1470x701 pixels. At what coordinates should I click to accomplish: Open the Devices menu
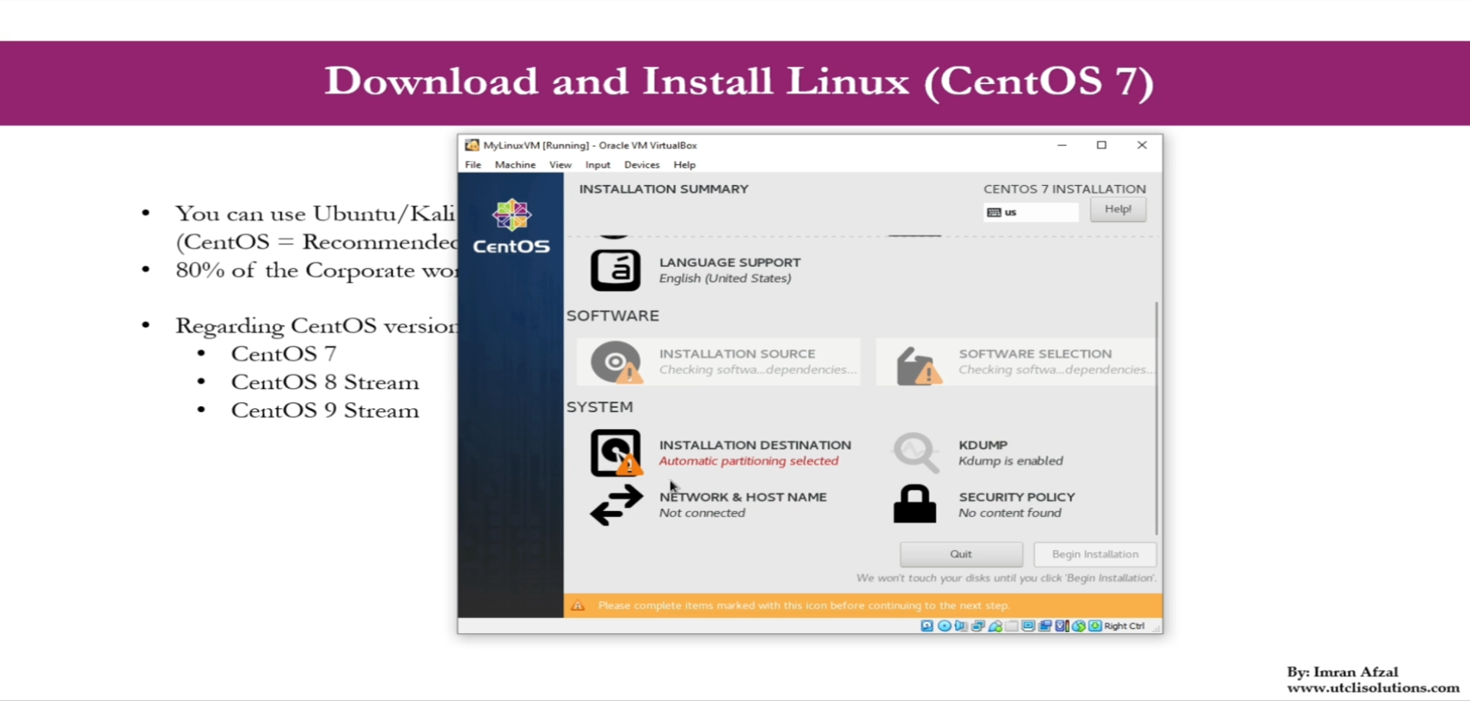642,165
